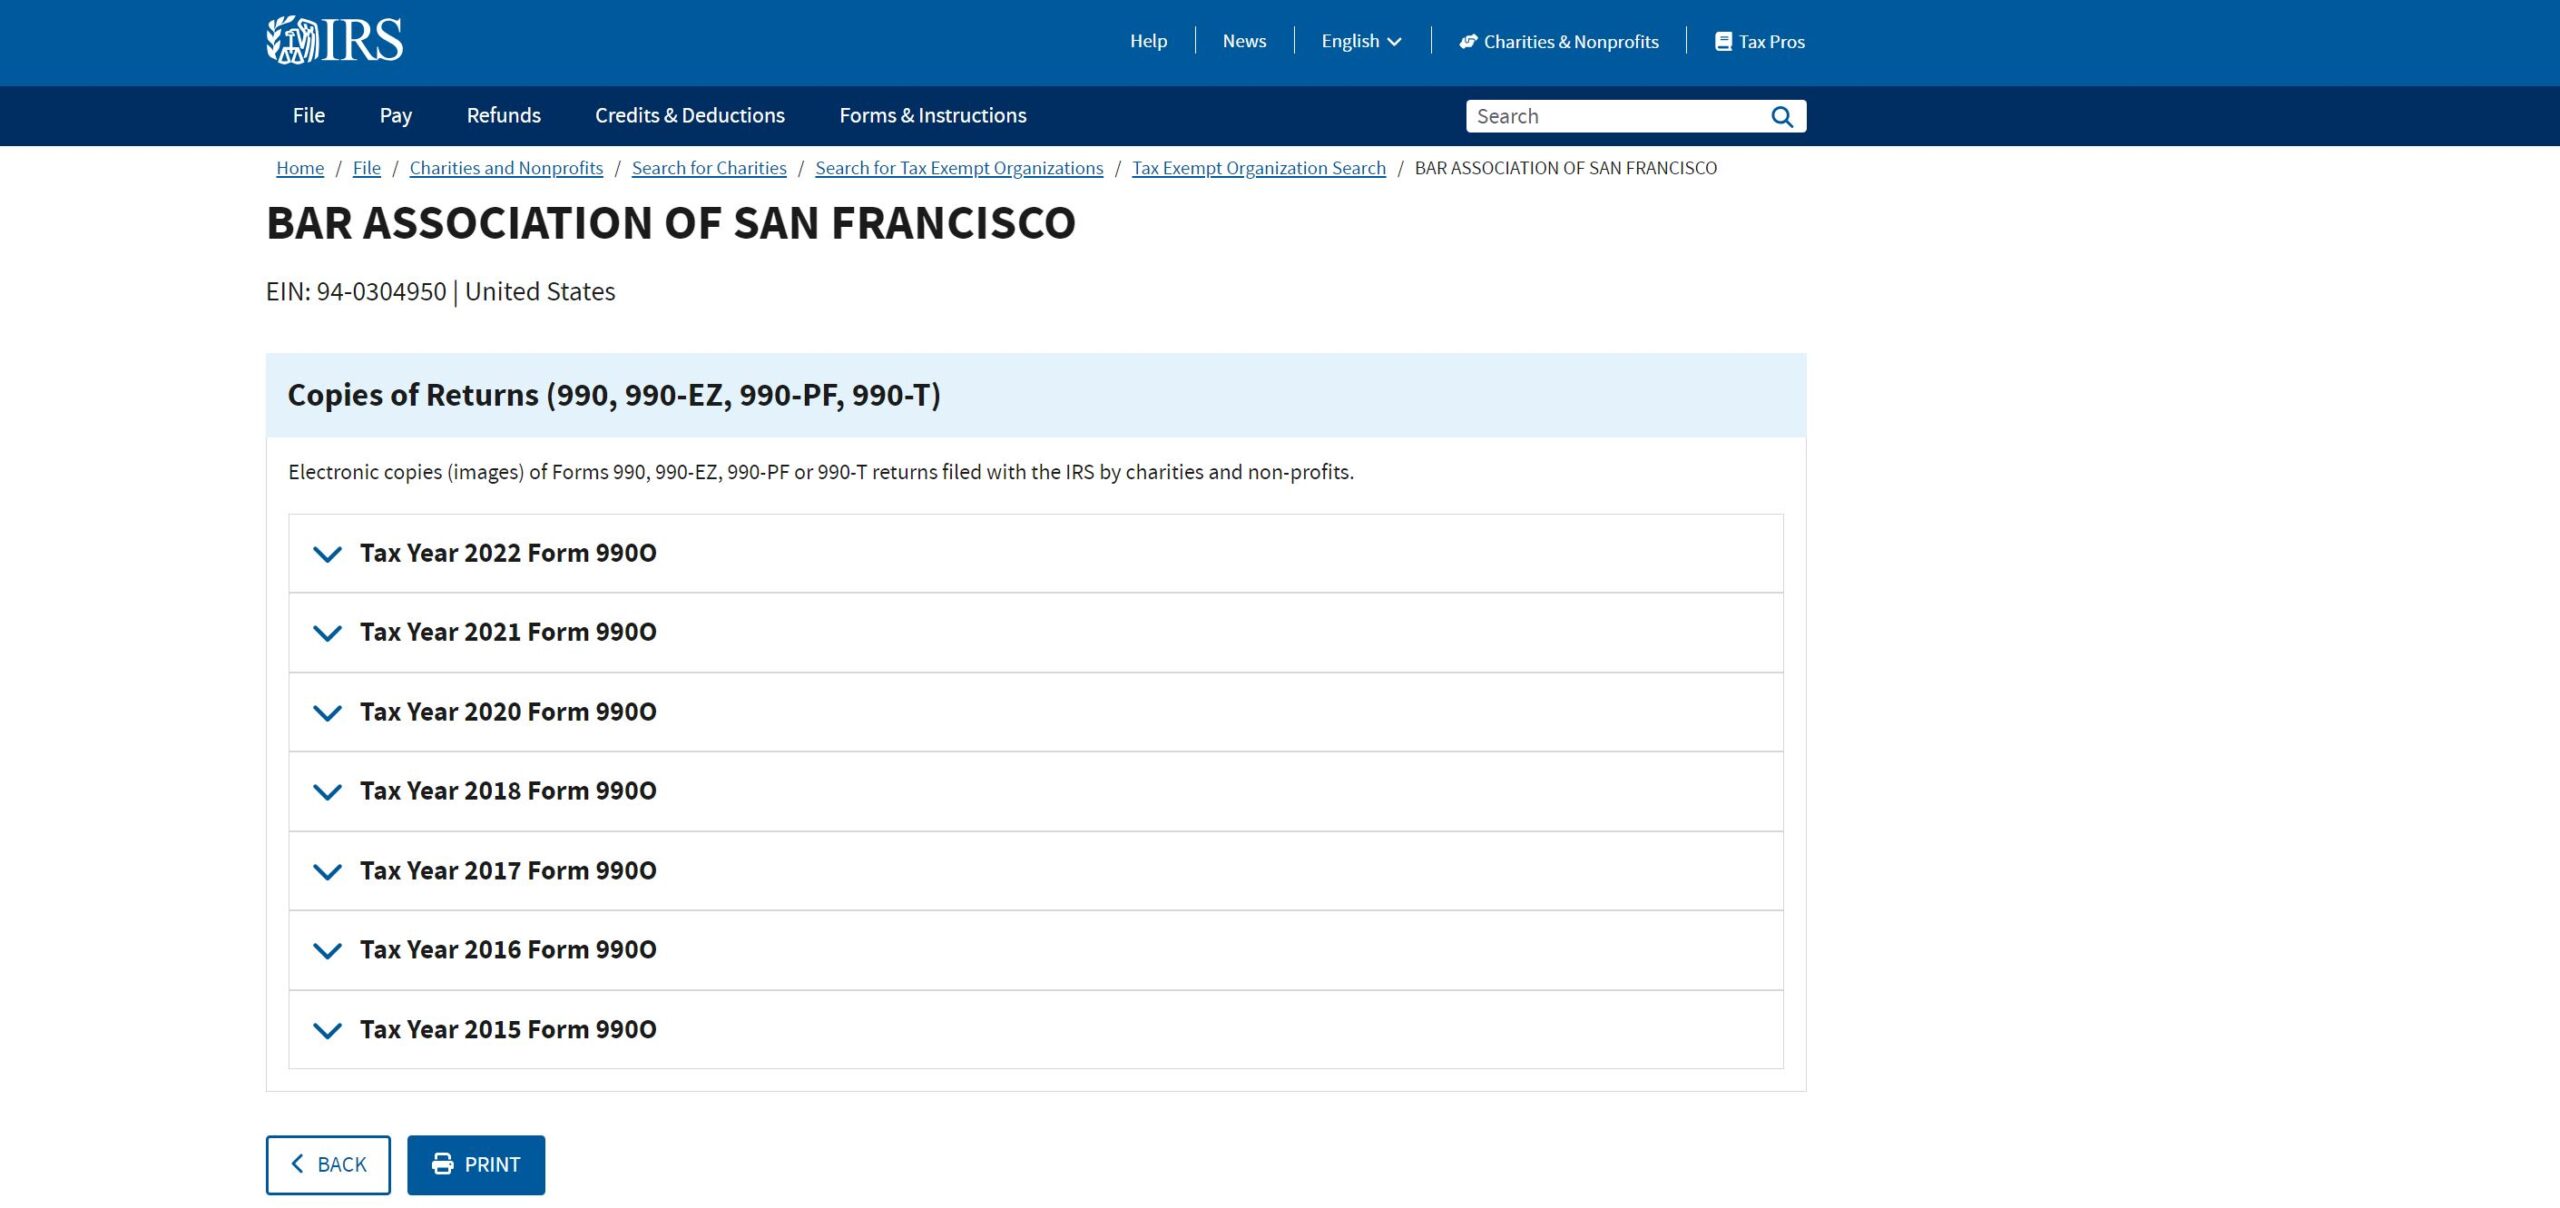The height and width of the screenshot is (1208, 2560).
Task: Expand Tax Year 2017 Form 990O chevron
Action: pyautogui.click(x=327, y=872)
